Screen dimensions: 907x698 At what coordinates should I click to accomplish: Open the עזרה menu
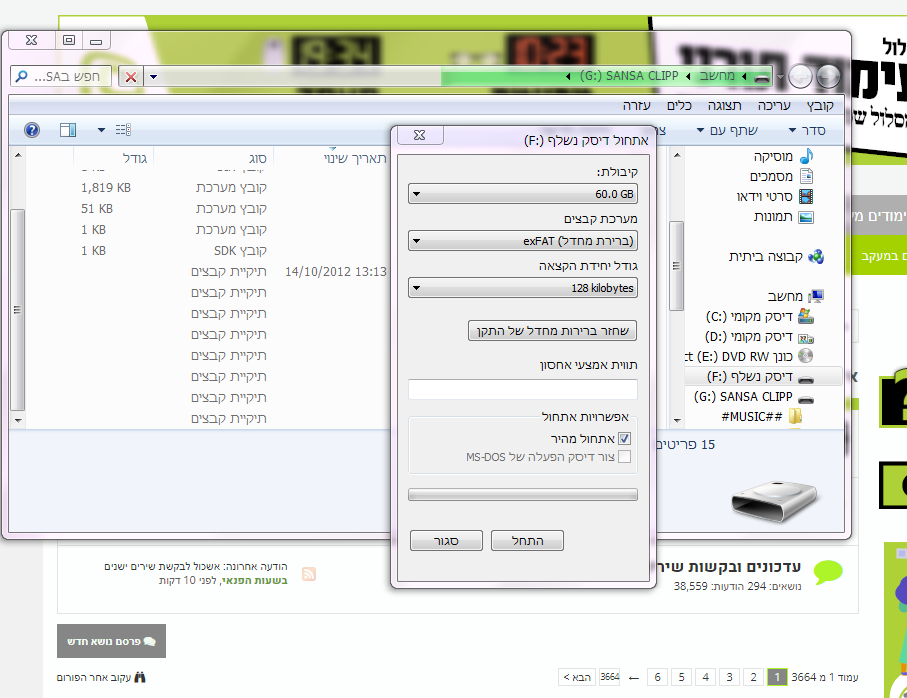[x=636, y=105]
